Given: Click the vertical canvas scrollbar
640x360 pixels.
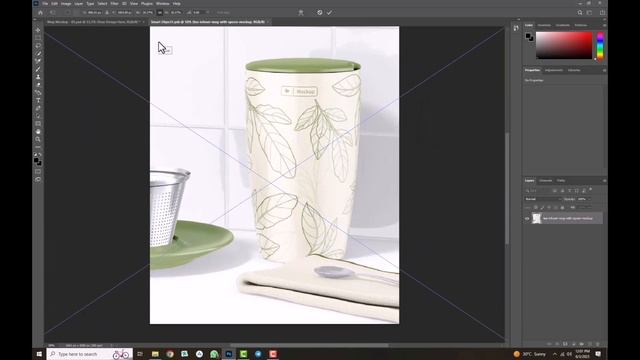Looking at the screenshot, I should [507, 188].
